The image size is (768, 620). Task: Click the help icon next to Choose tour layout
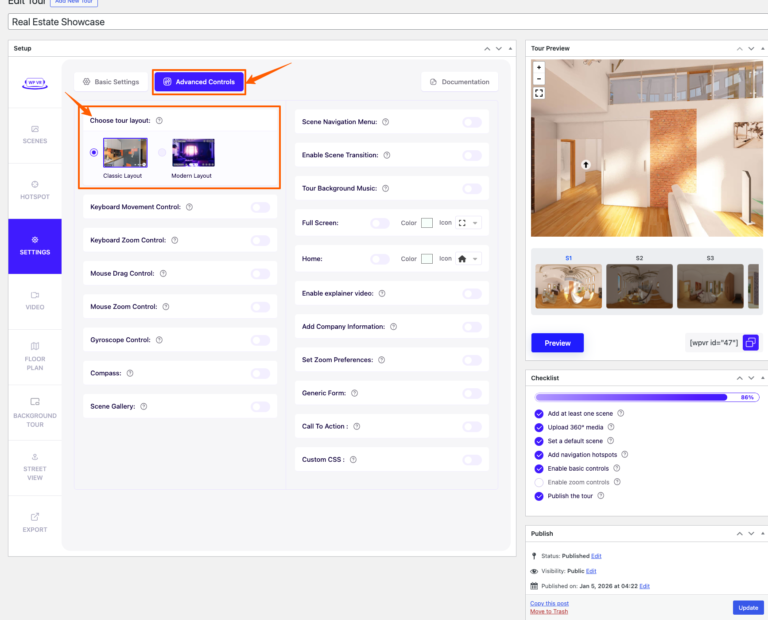click(x=159, y=120)
